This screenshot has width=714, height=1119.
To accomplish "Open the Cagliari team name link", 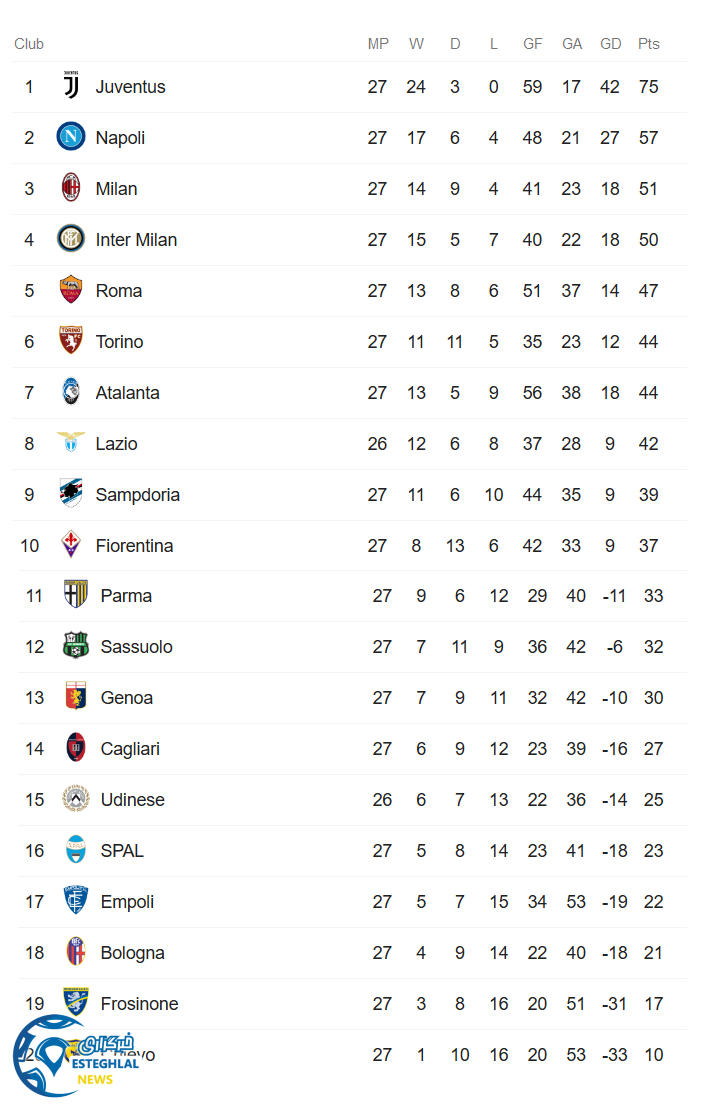I will [x=130, y=749].
